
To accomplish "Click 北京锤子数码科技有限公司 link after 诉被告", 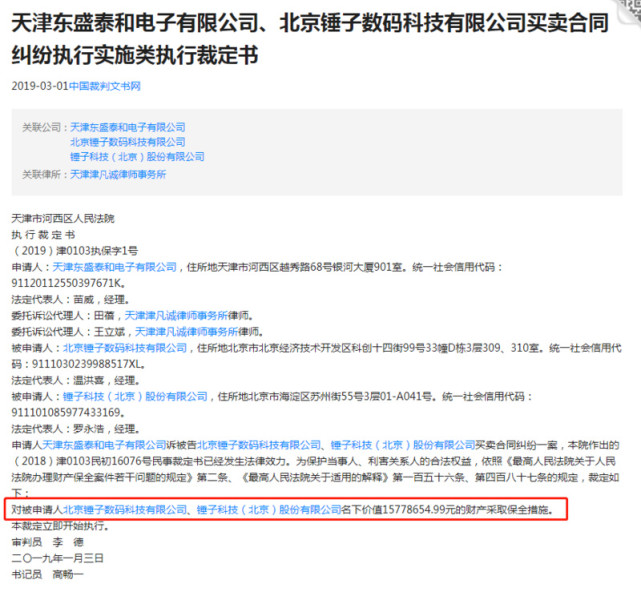I will coord(259,445).
